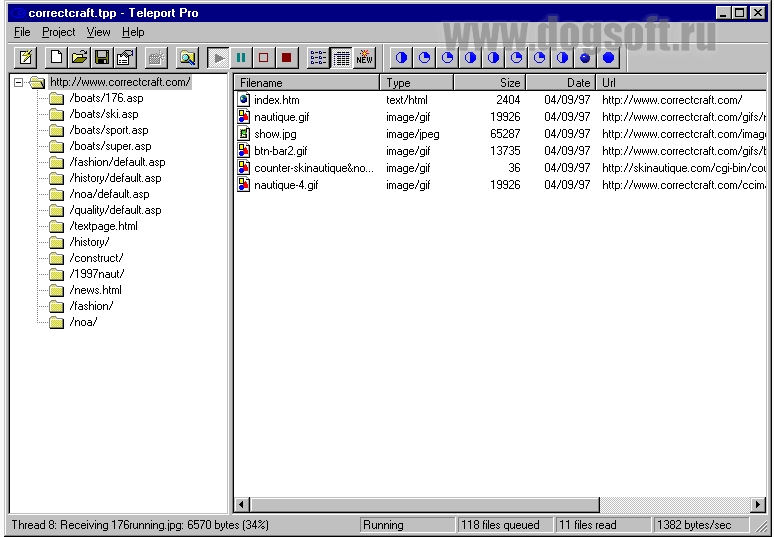Sort by the Type column header

pos(417,82)
